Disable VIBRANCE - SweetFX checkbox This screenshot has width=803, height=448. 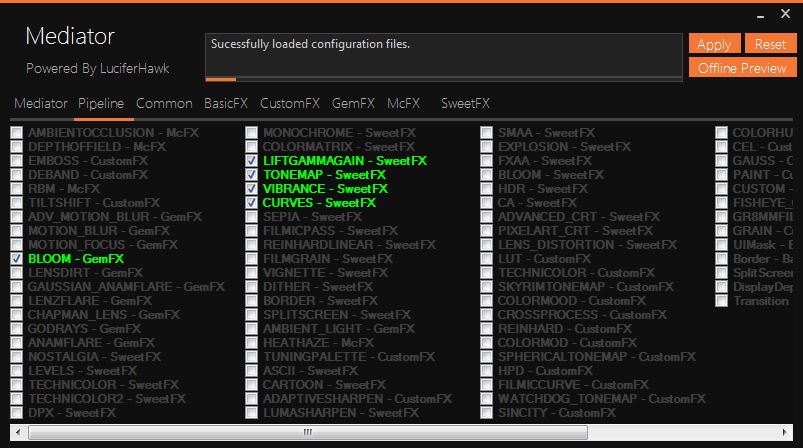point(251,189)
